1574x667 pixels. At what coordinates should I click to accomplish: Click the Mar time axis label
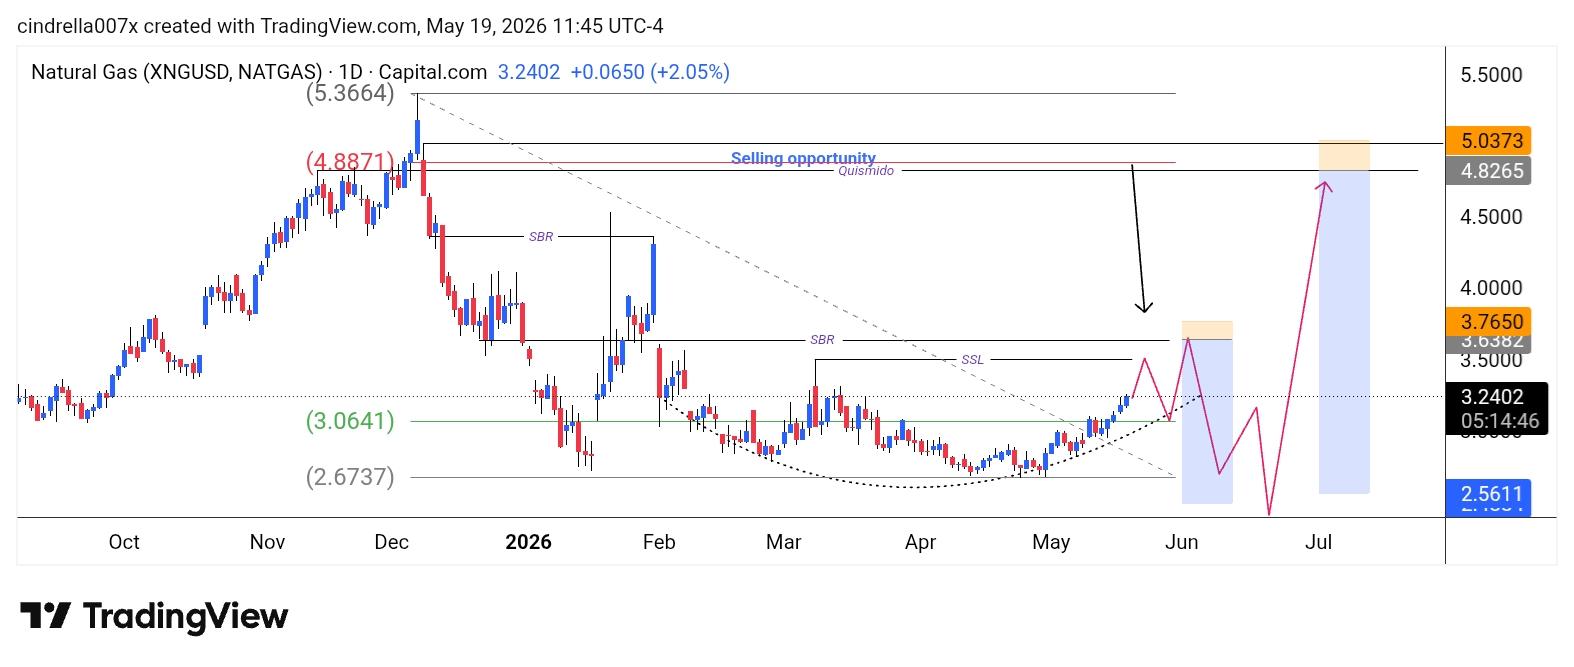click(x=784, y=542)
